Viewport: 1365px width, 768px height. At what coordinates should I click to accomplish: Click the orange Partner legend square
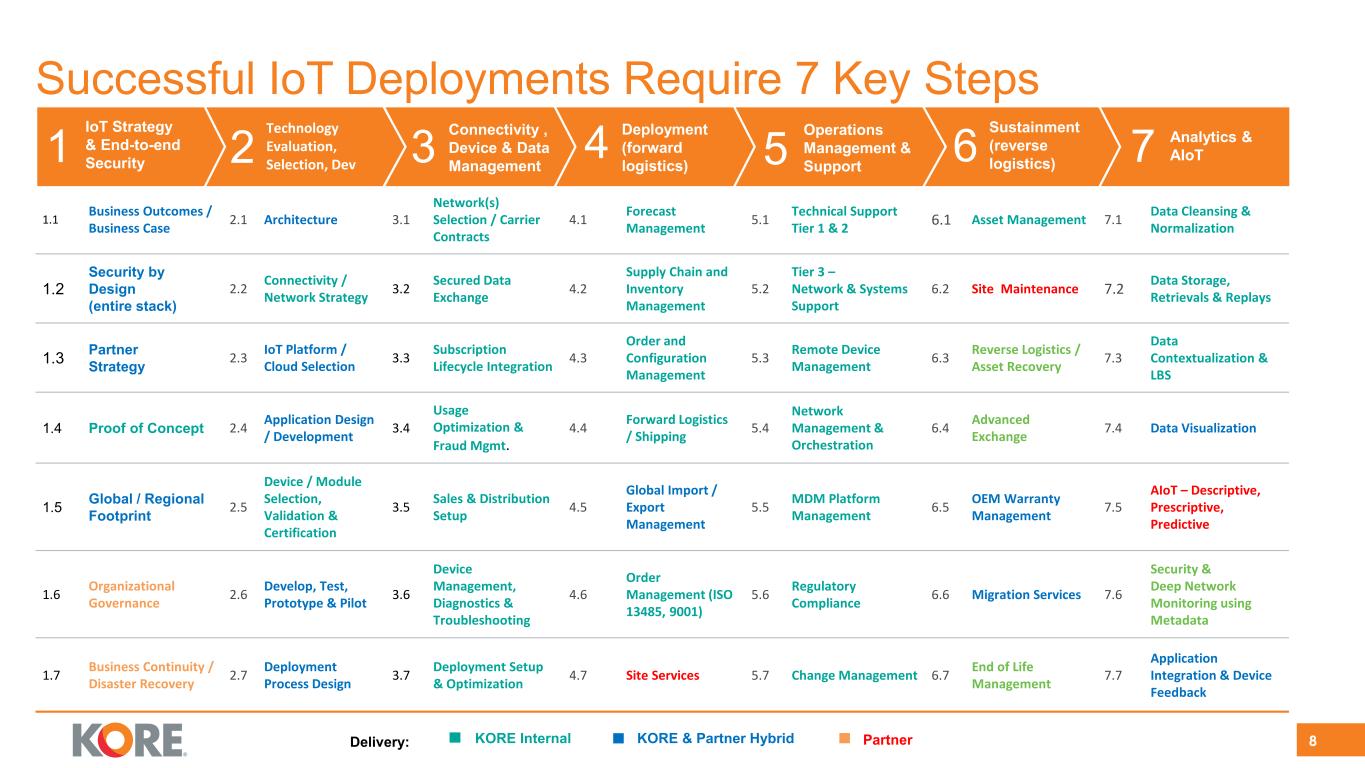pos(844,739)
